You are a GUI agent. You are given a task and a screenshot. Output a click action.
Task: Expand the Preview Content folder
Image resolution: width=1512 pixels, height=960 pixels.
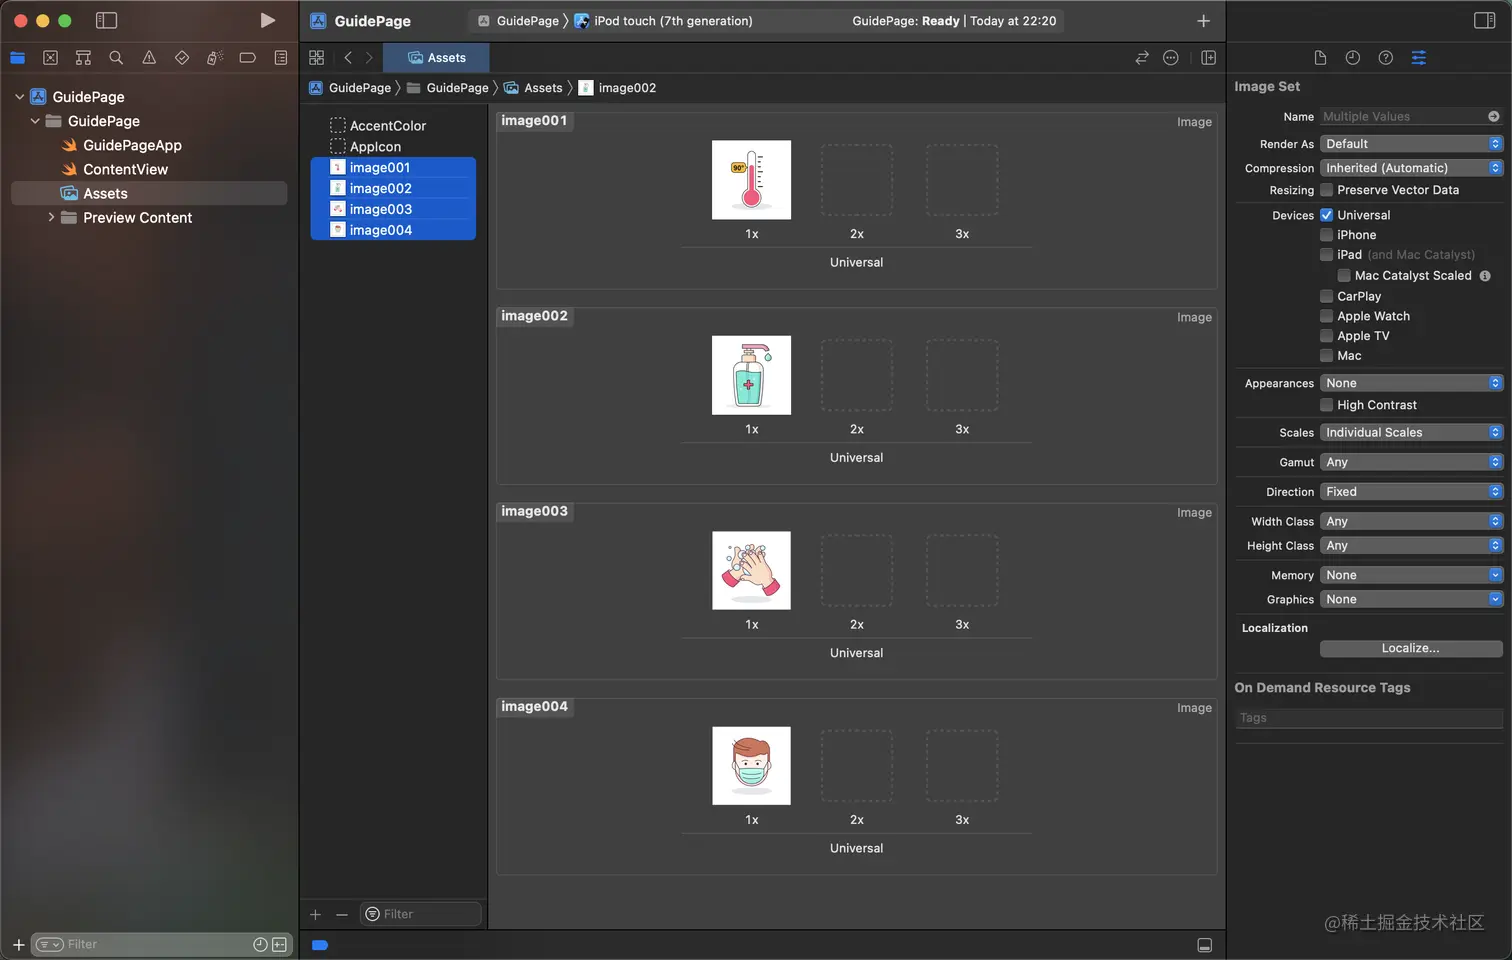click(51, 217)
